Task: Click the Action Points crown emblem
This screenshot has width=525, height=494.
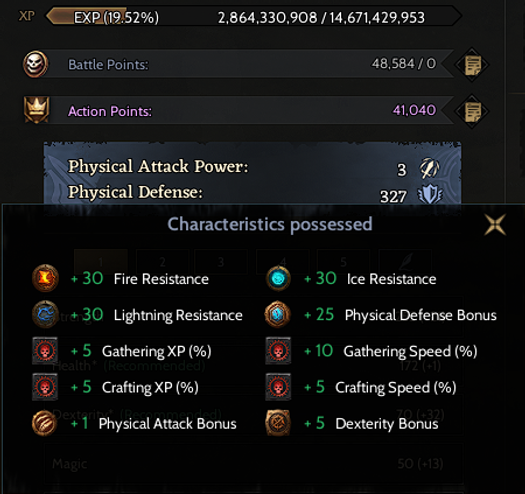Action: [x=36, y=110]
